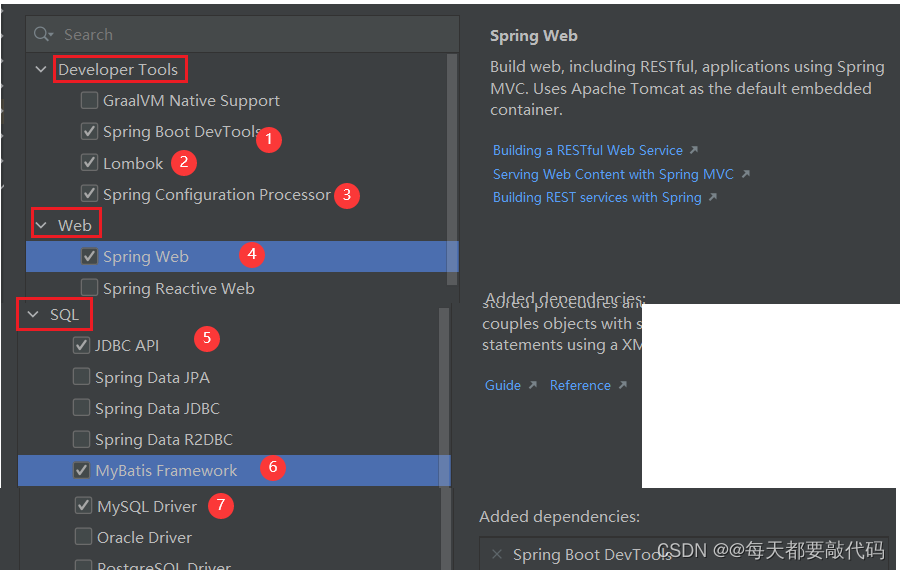Viewport: 900px width, 570px height.
Task: Select the Lombok row text
Action: click(133, 164)
